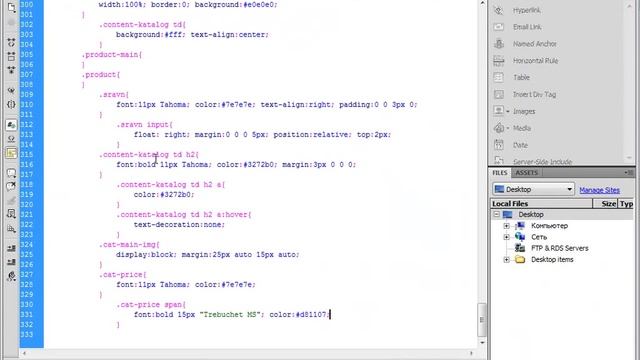640x360 pixels.
Task: Toggle Line Numbers in the coding toolbar
Action: 11,125
